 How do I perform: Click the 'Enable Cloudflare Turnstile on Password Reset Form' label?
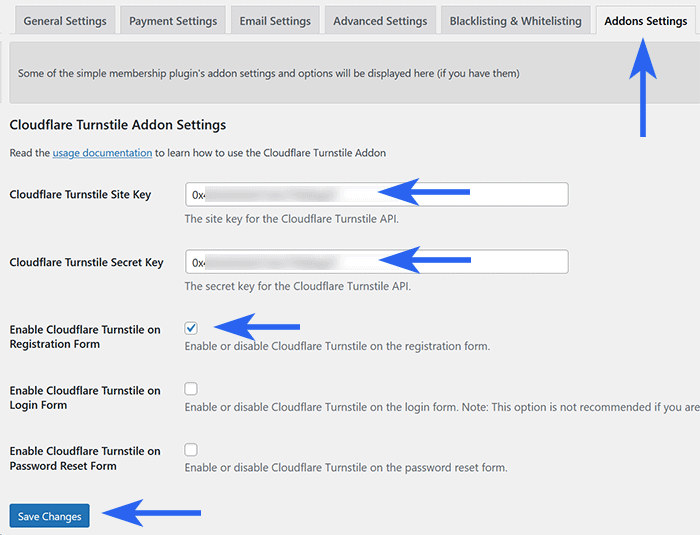tap(84, 459)
